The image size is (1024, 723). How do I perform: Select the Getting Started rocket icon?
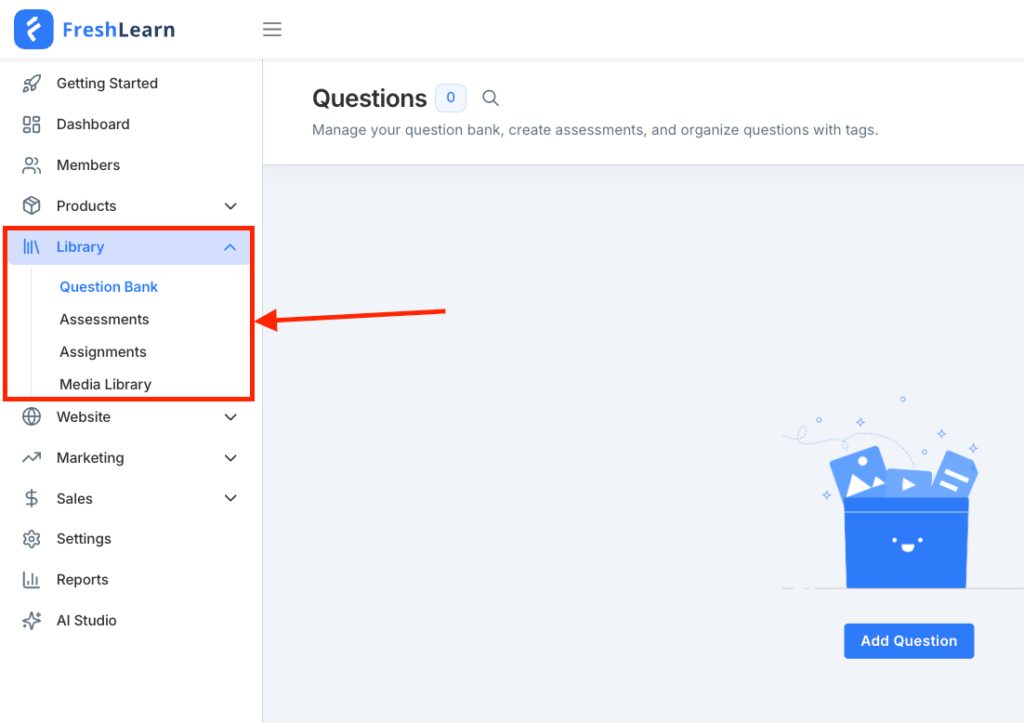pos(30,83)
